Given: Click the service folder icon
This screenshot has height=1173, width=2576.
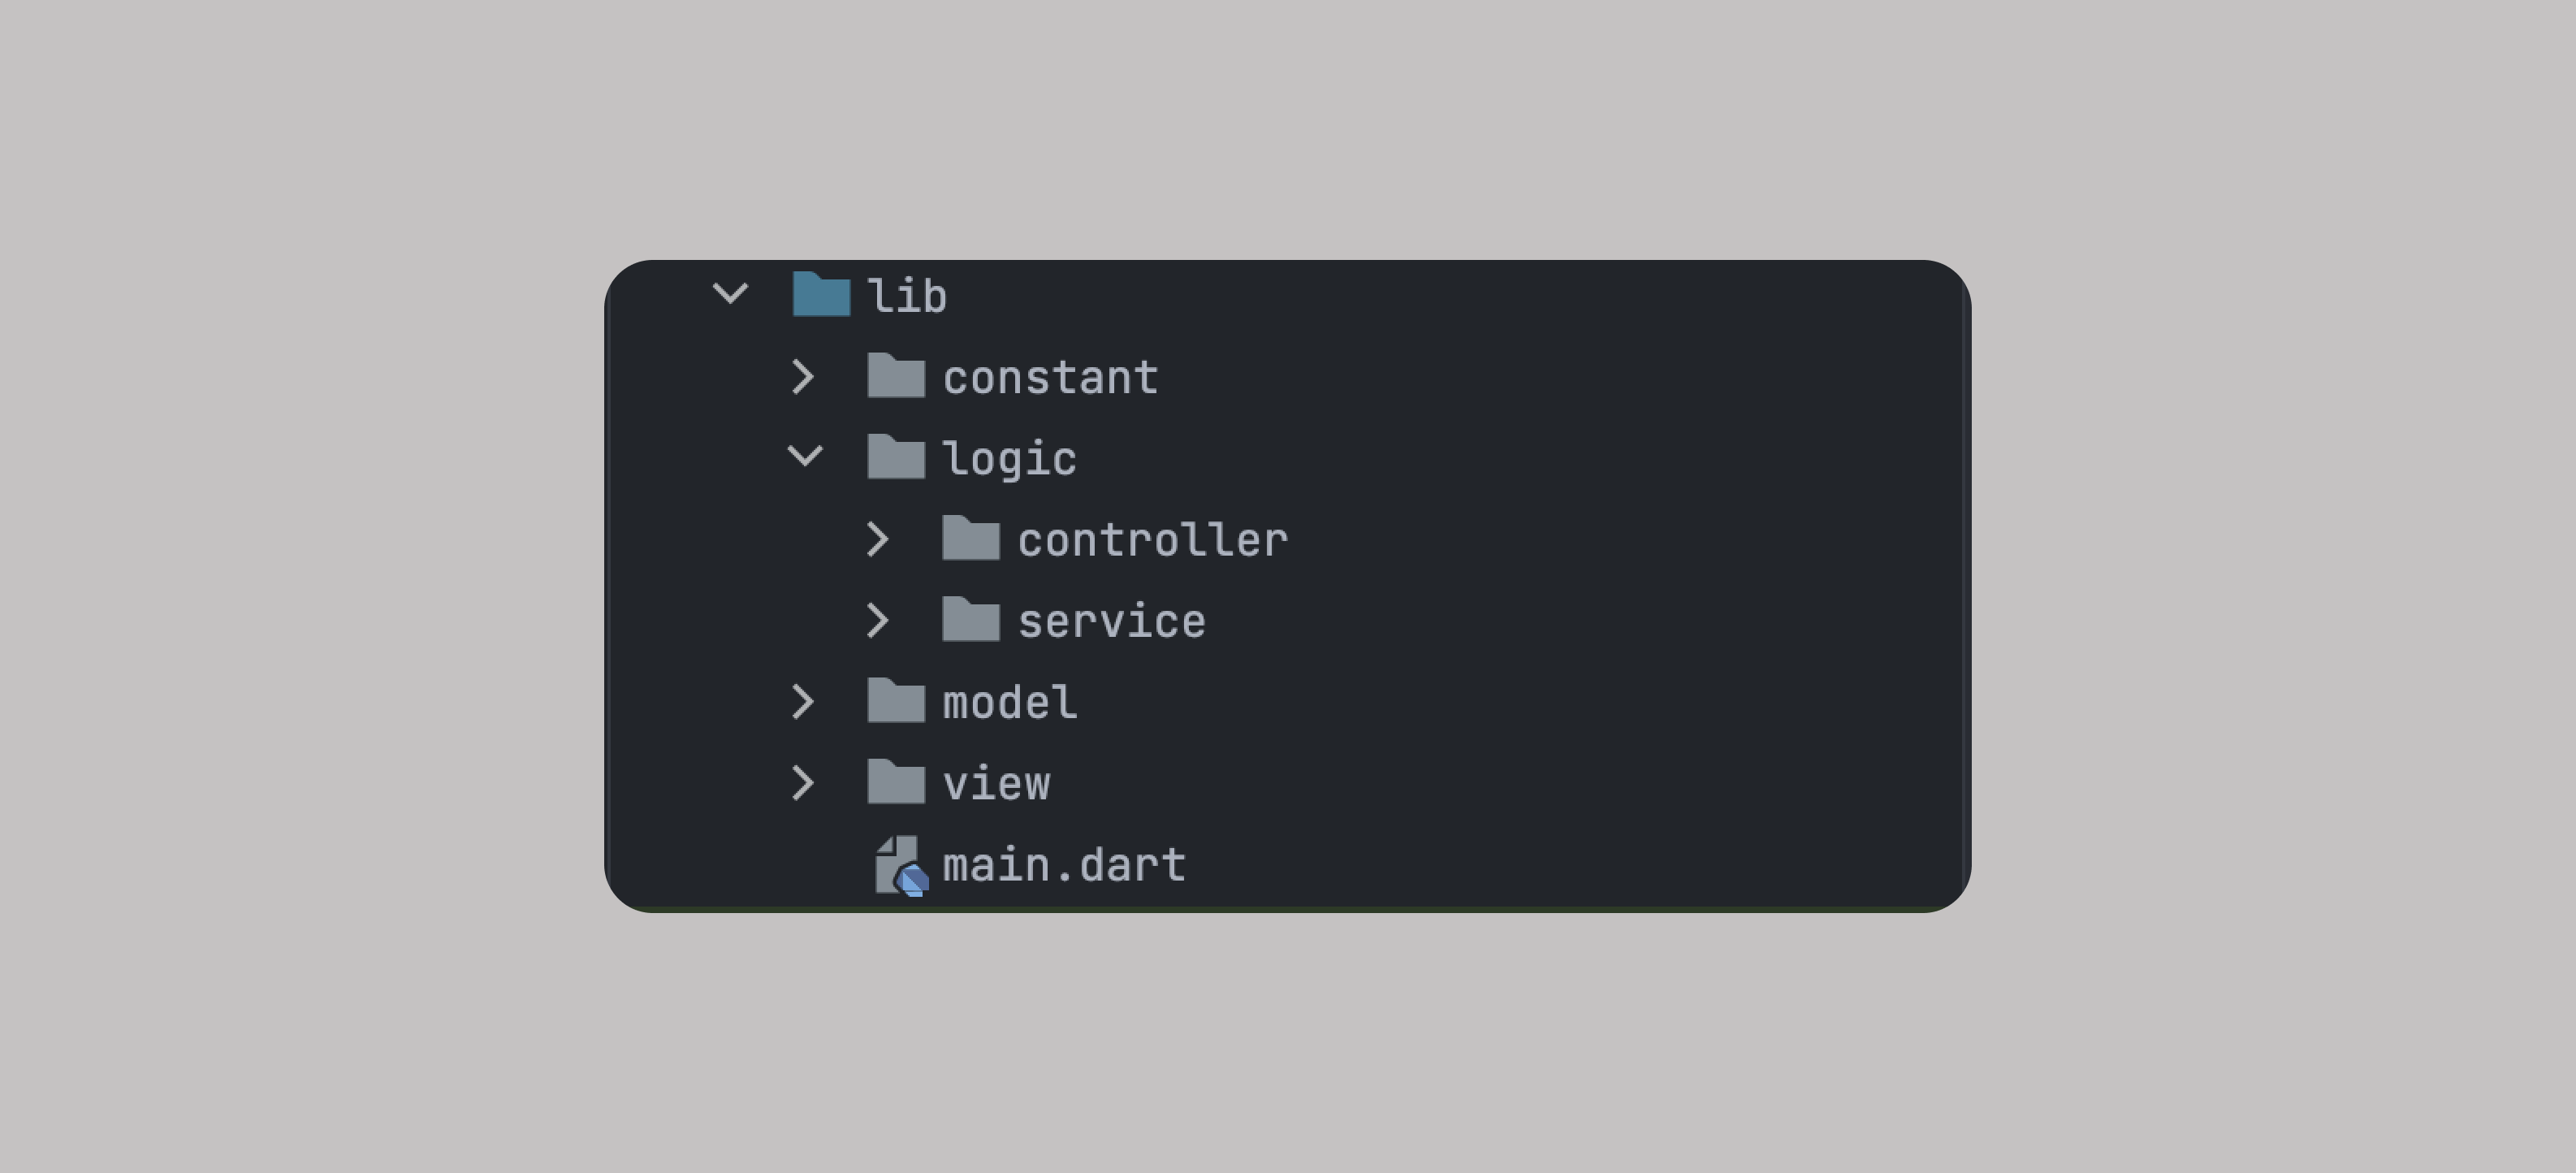Looking at the screenshot, I should point(968,620).
